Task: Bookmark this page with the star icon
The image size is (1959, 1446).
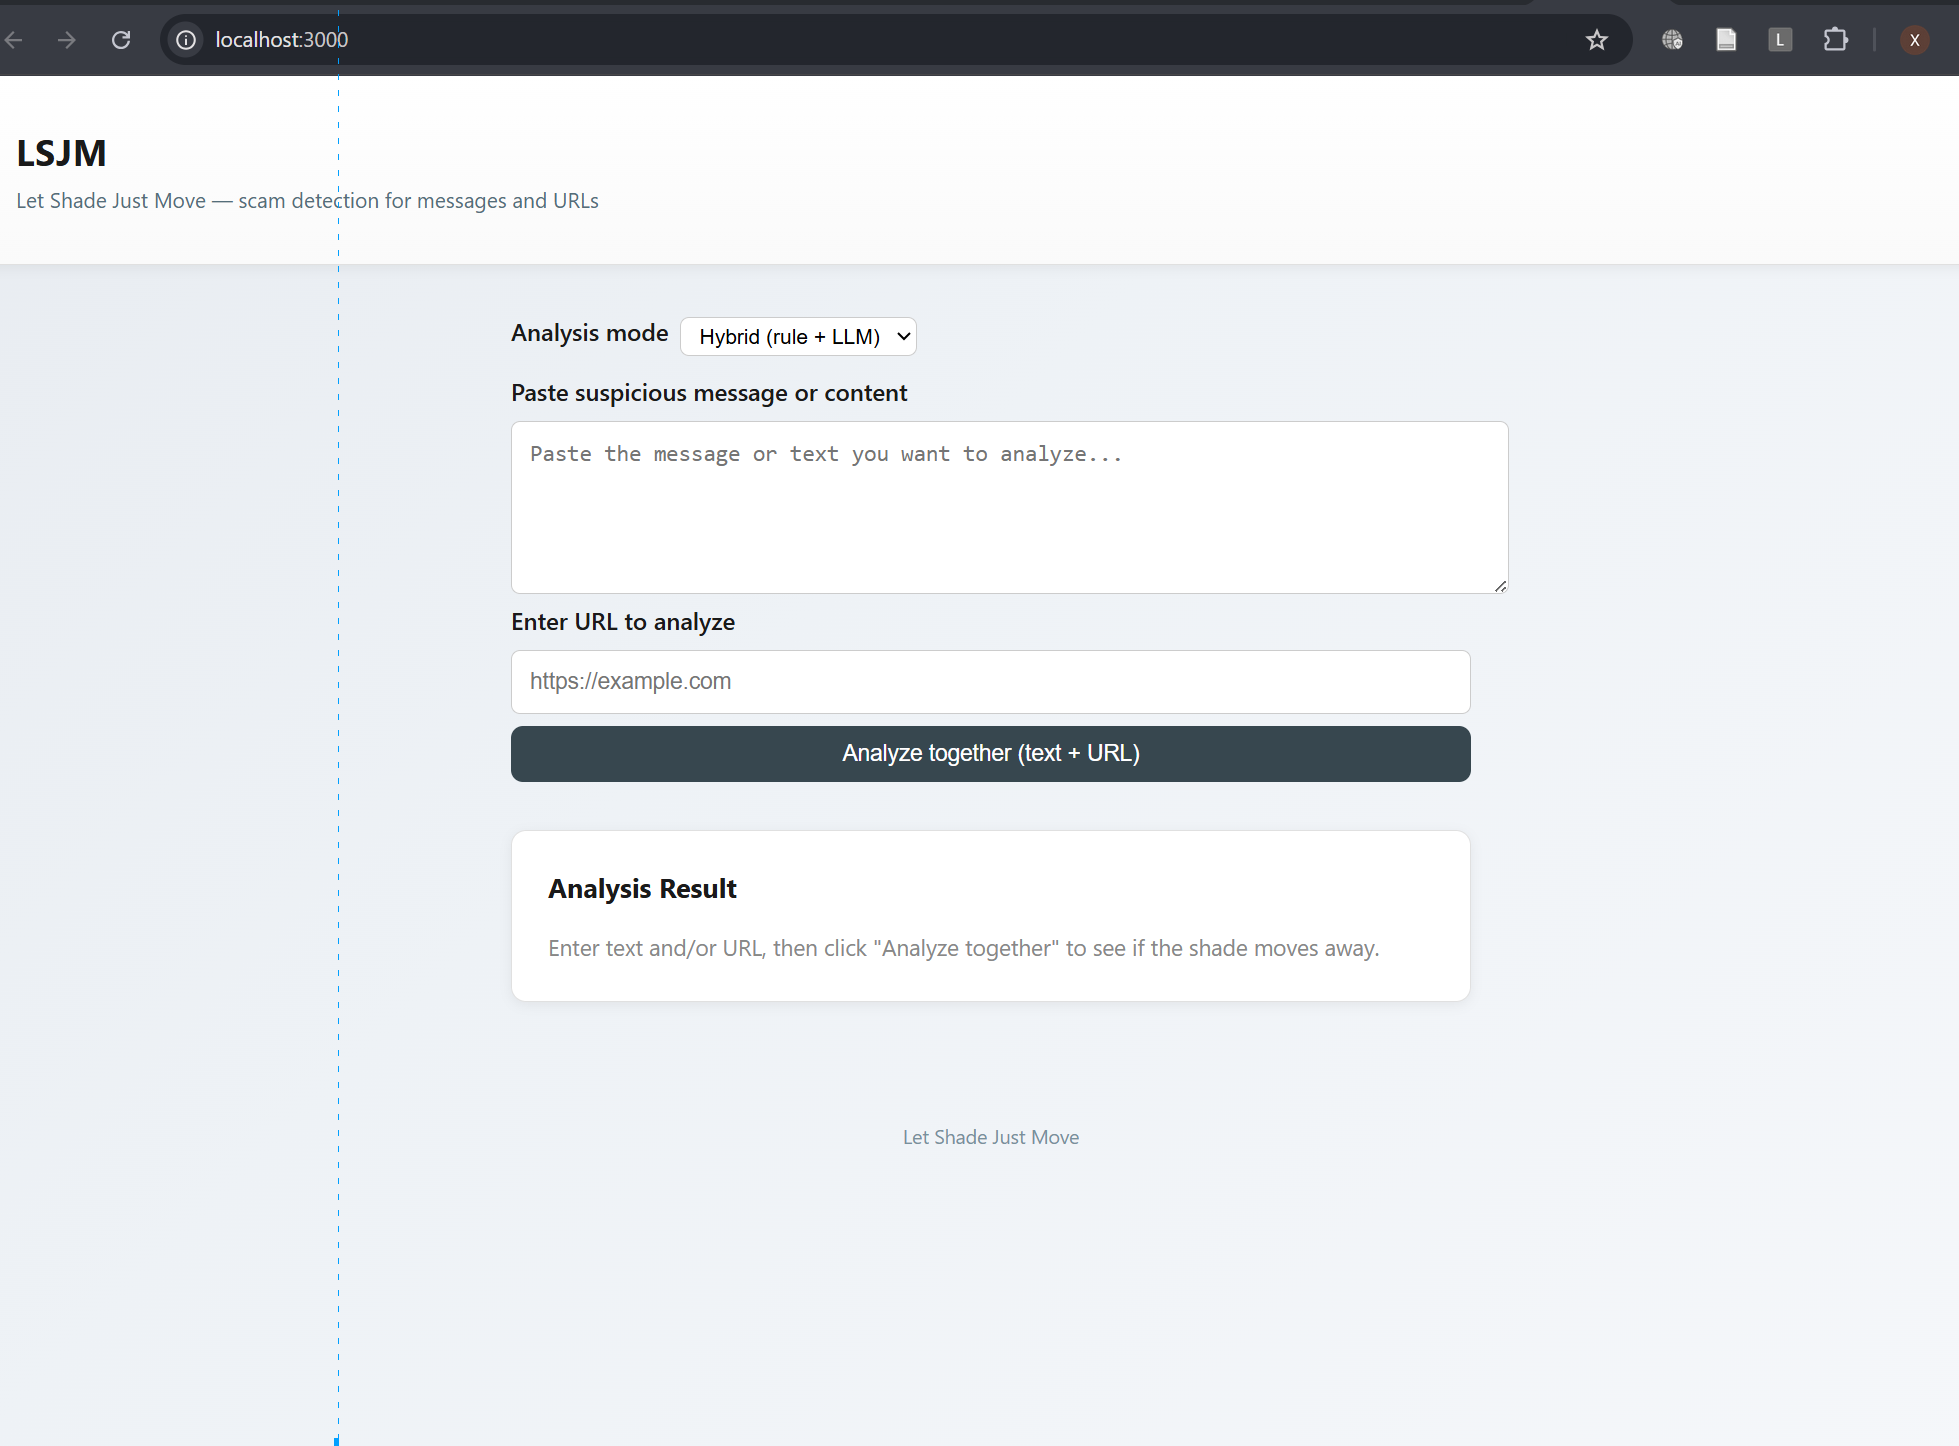Action: (1596, 40)
